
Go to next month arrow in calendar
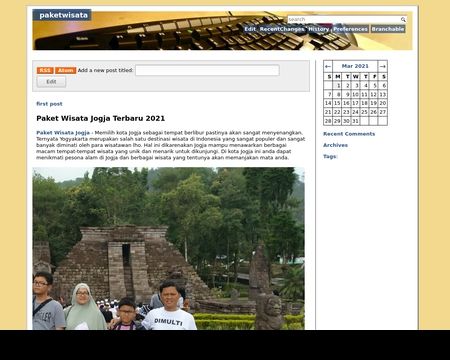click(382, 66)
